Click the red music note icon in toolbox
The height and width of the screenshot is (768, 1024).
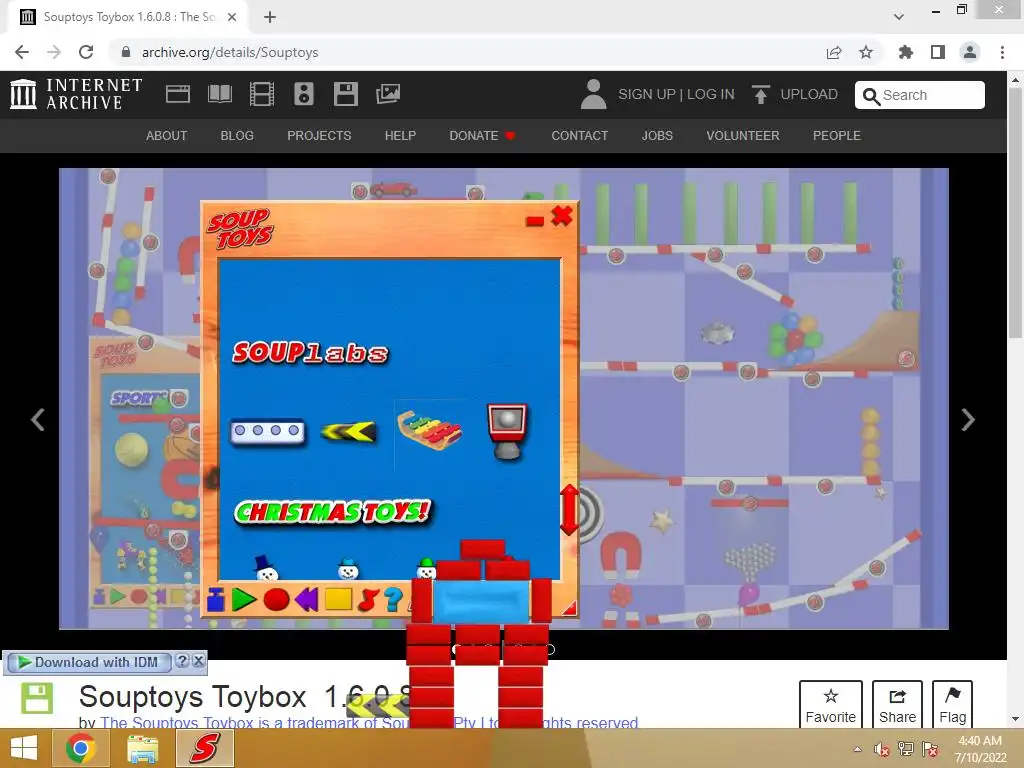(368, 599)
